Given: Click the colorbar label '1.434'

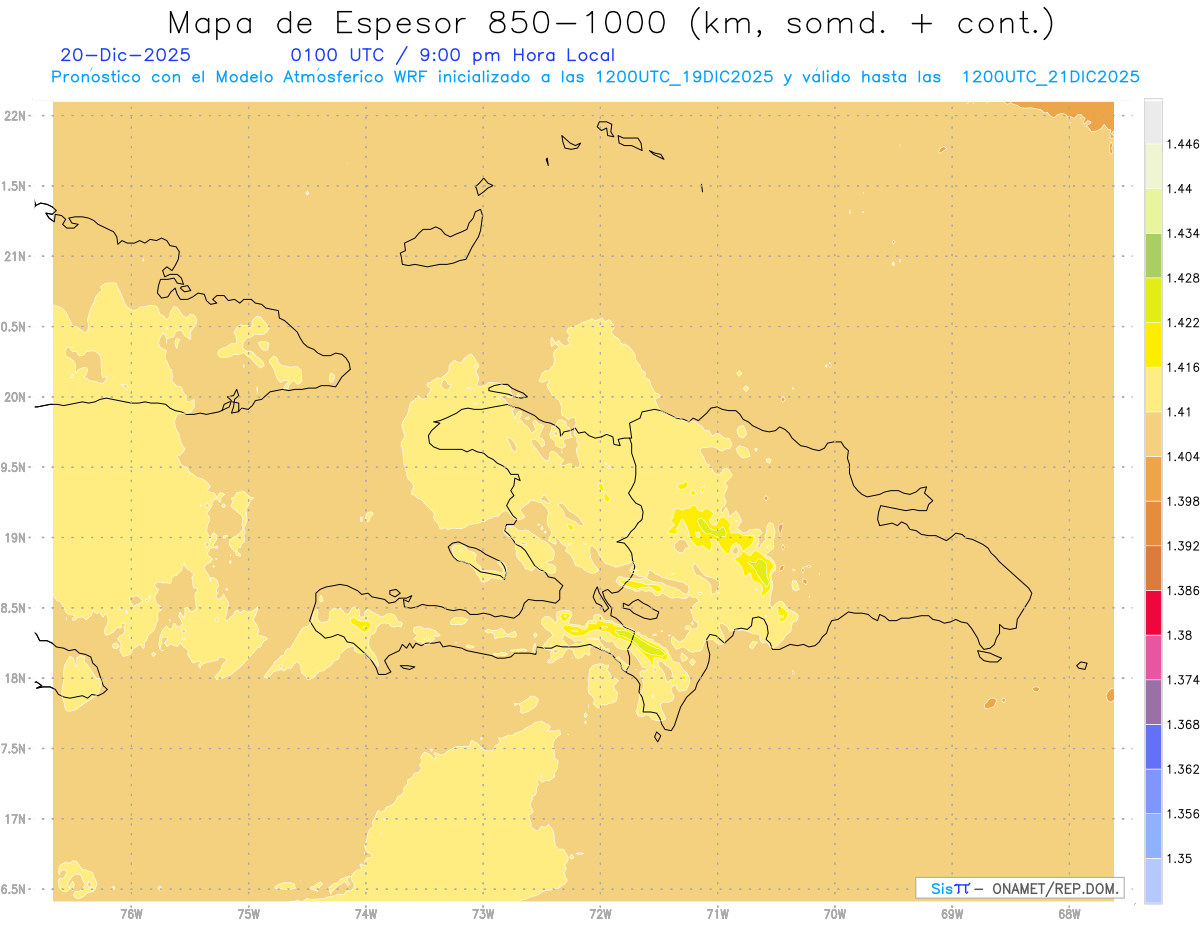Looking at the screenshot, I should tap(1183, 233).
